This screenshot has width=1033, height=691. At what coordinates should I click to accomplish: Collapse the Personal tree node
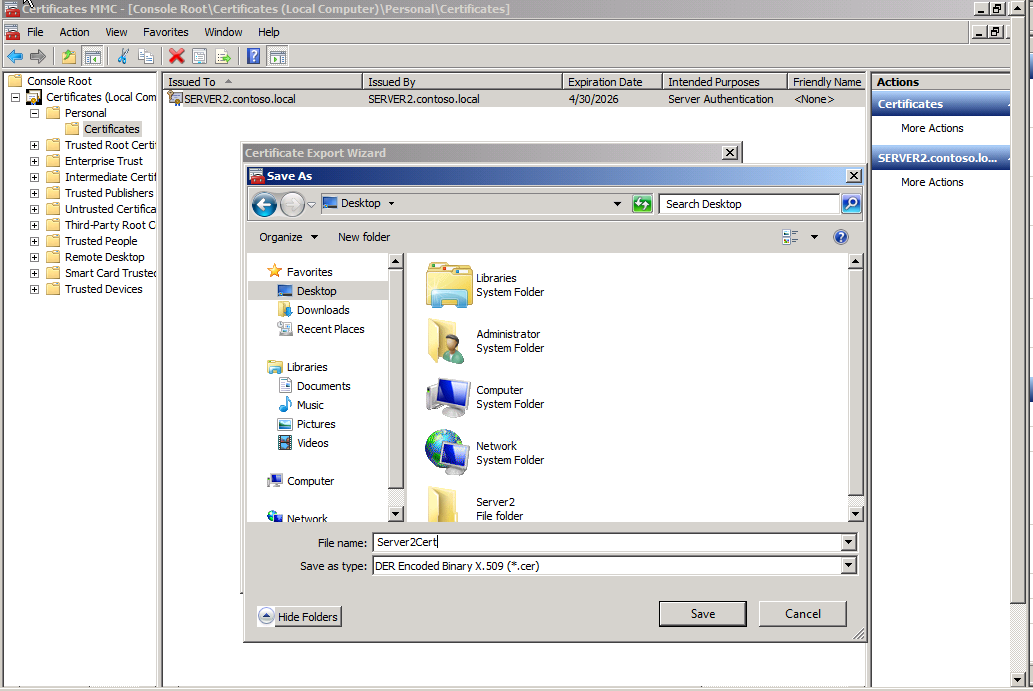(x=34, y=113)
